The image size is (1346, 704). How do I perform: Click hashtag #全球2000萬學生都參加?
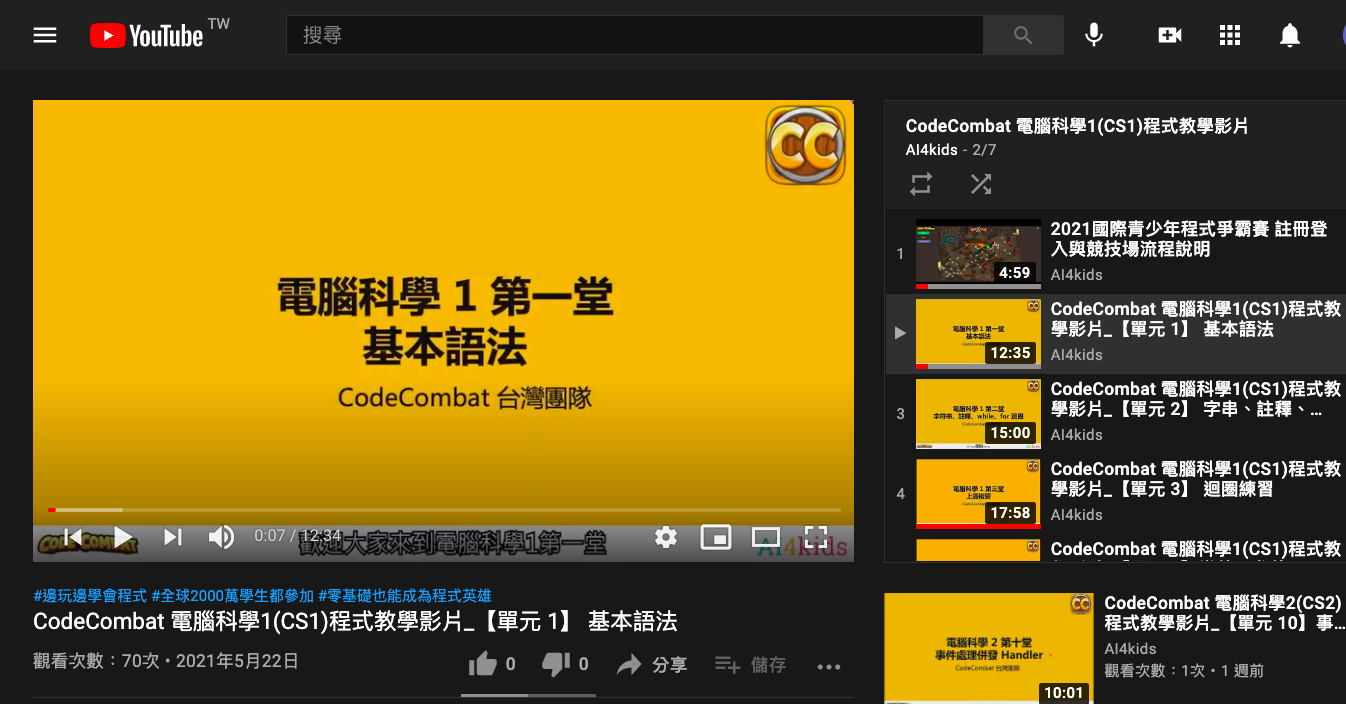click(232, 596)
